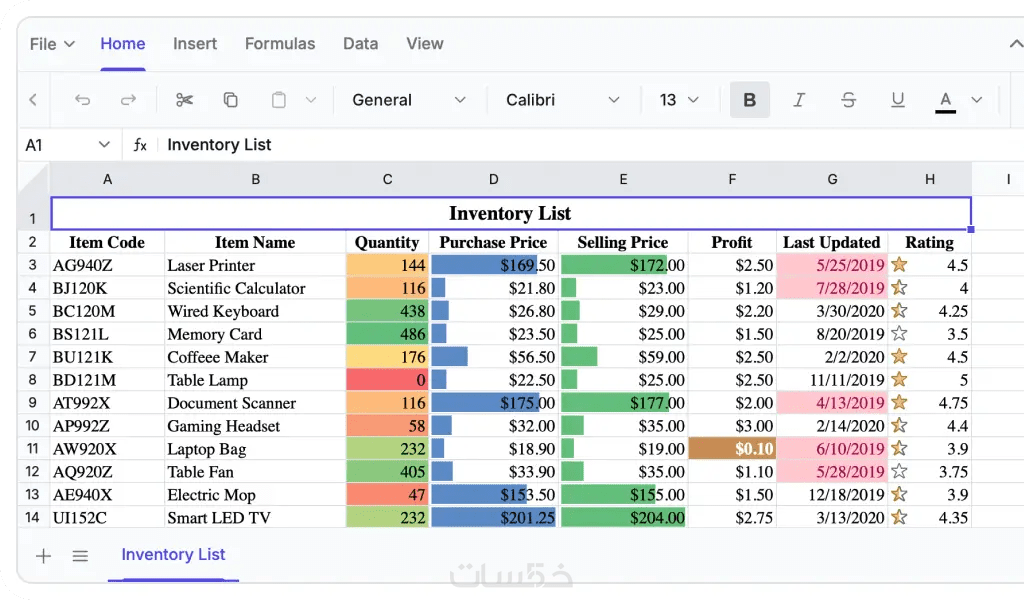Viewport: 1024px width, 600px height.
Task: Click the Redo arrow icon
Action: pos(128,100)
